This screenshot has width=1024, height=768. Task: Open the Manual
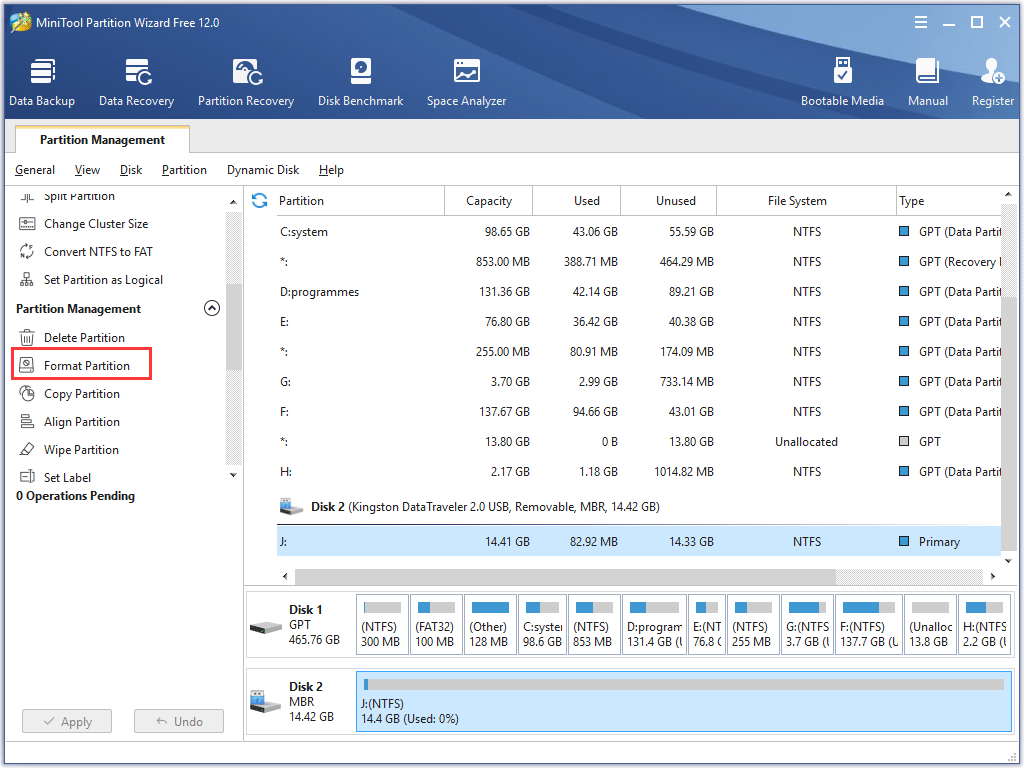tap(927, 82)
